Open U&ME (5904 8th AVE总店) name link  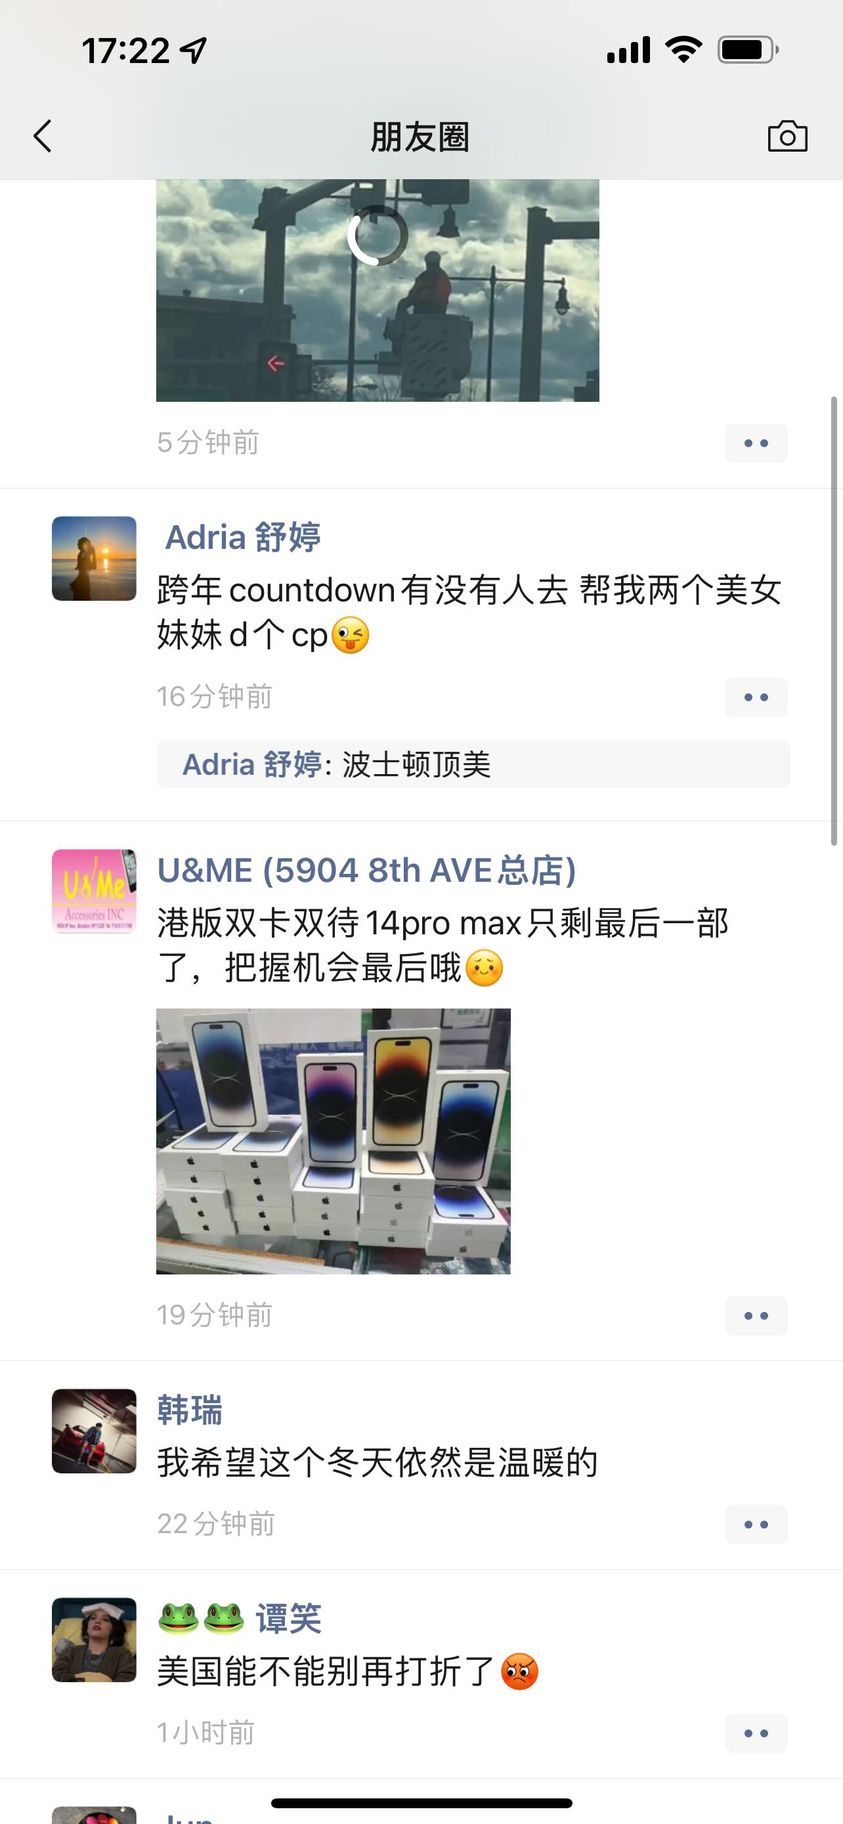[x=367, y=870]
